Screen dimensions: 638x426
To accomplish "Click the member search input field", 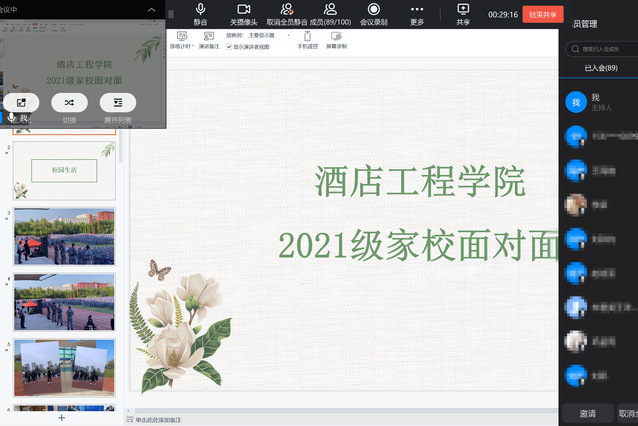I will [x=604, y=48].
